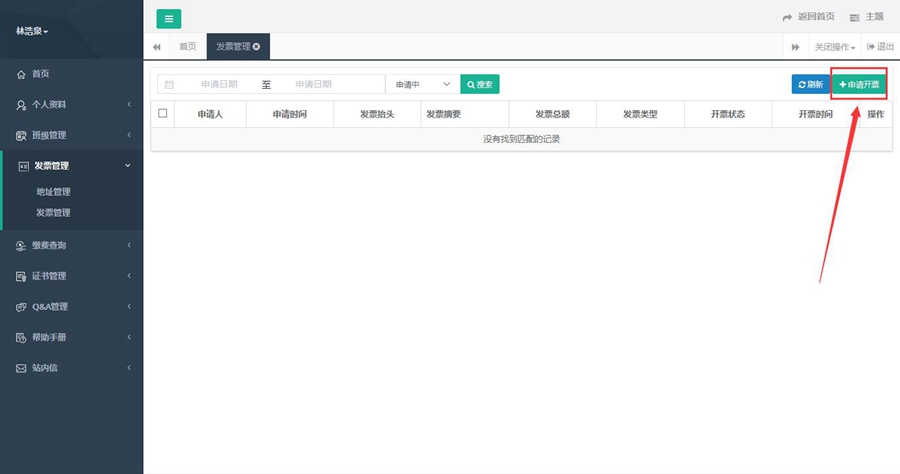Click the green 搜索 search button
Viewport: 900px width, 474px height.
(x=479, y=85)
